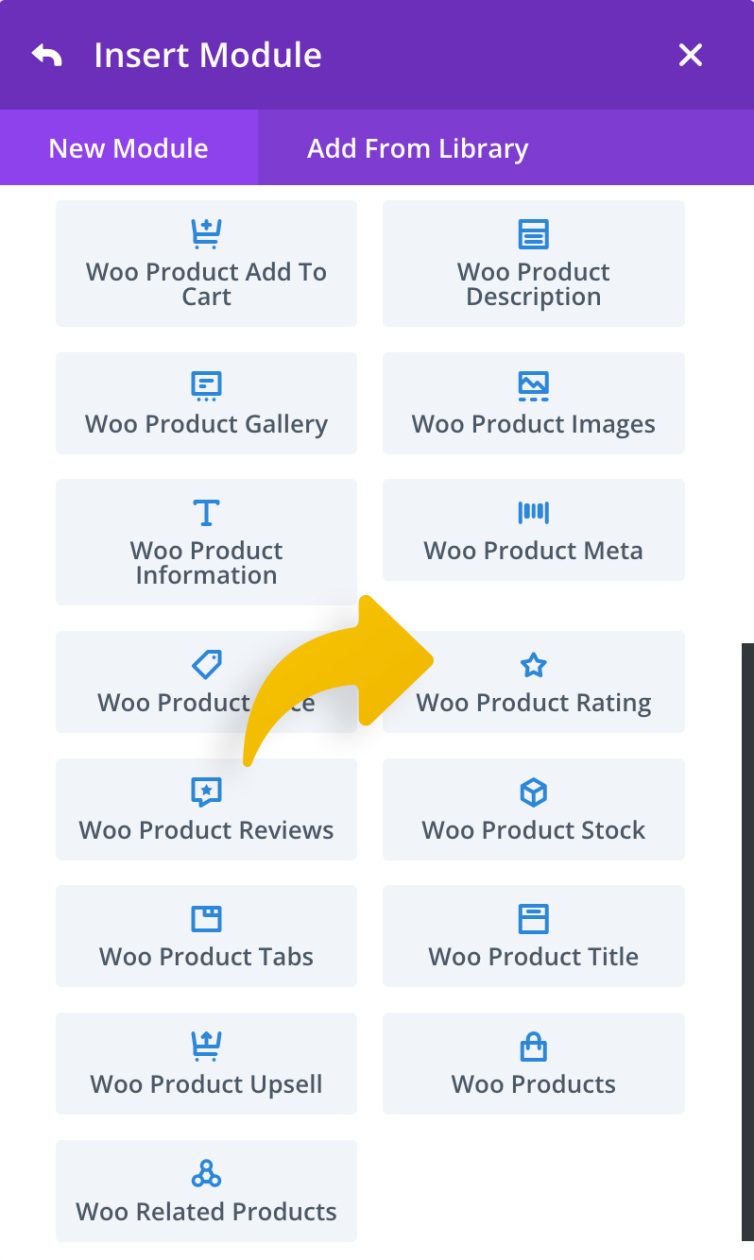The image size is (754, 1260).
Task: Click the Woo Product Tabs icon
Action: pyautogui.click(x=206, y=918)
